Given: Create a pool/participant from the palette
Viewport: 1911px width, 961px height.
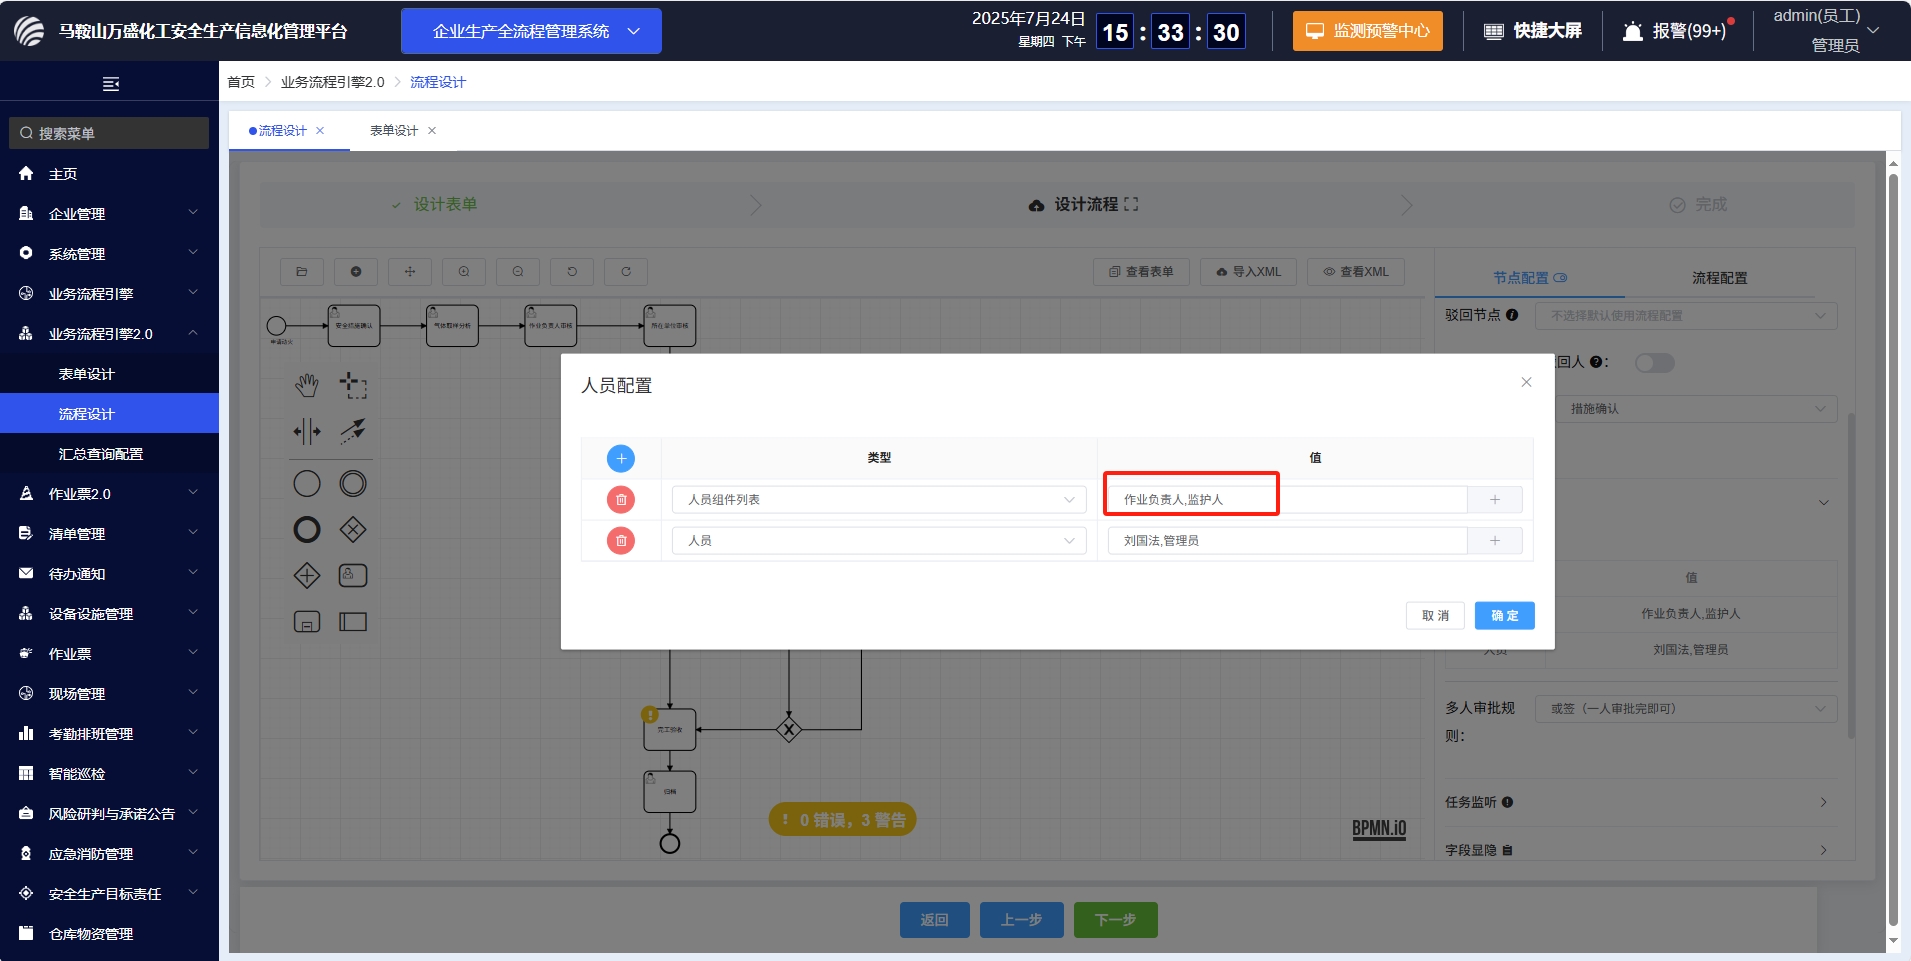Looking at the screenshot, I should 353,622.
